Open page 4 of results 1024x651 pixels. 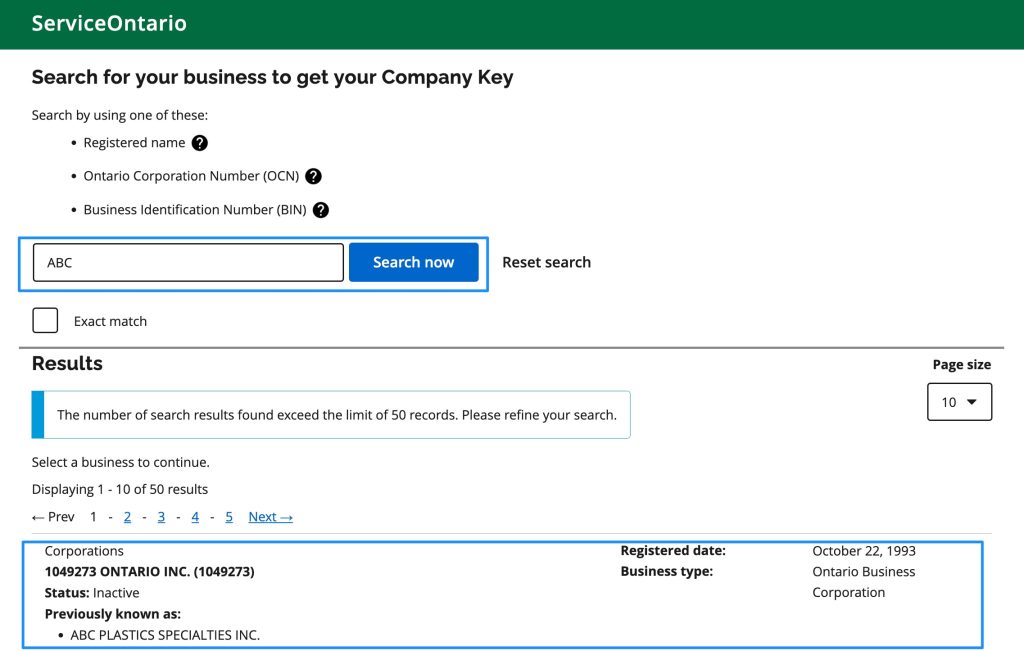[195, 516]
